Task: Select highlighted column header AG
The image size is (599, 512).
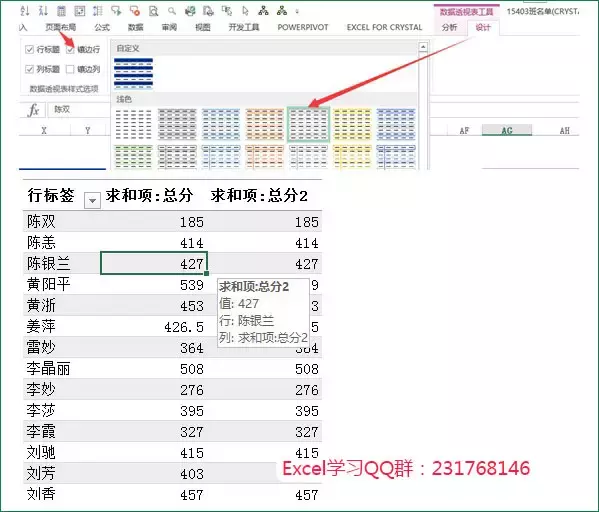Action: 507,130
